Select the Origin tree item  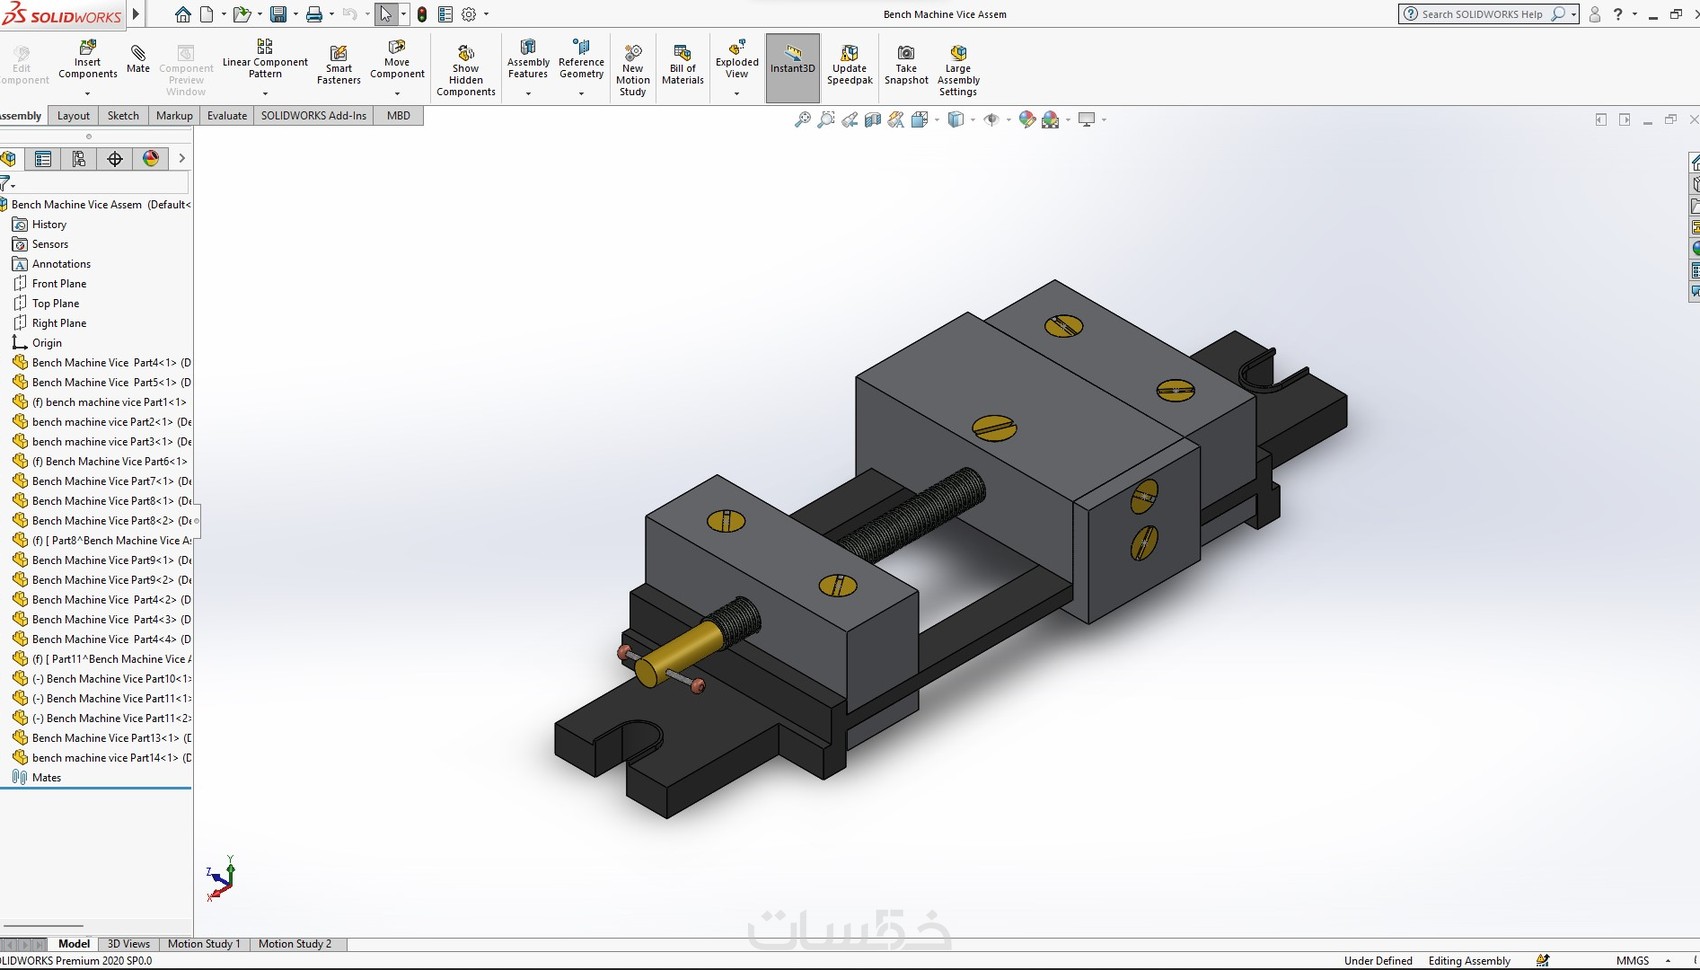[47, 343]
